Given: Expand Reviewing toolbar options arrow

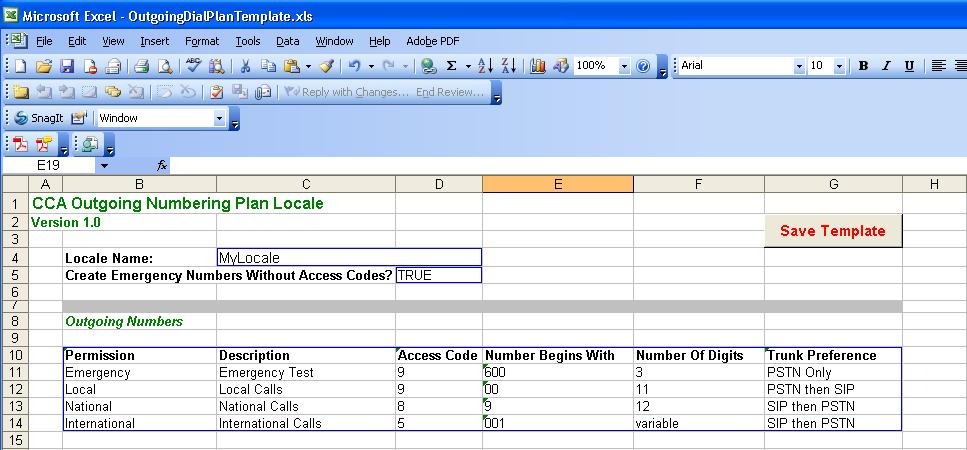Looking at the screenshot, I should (496, 92).
